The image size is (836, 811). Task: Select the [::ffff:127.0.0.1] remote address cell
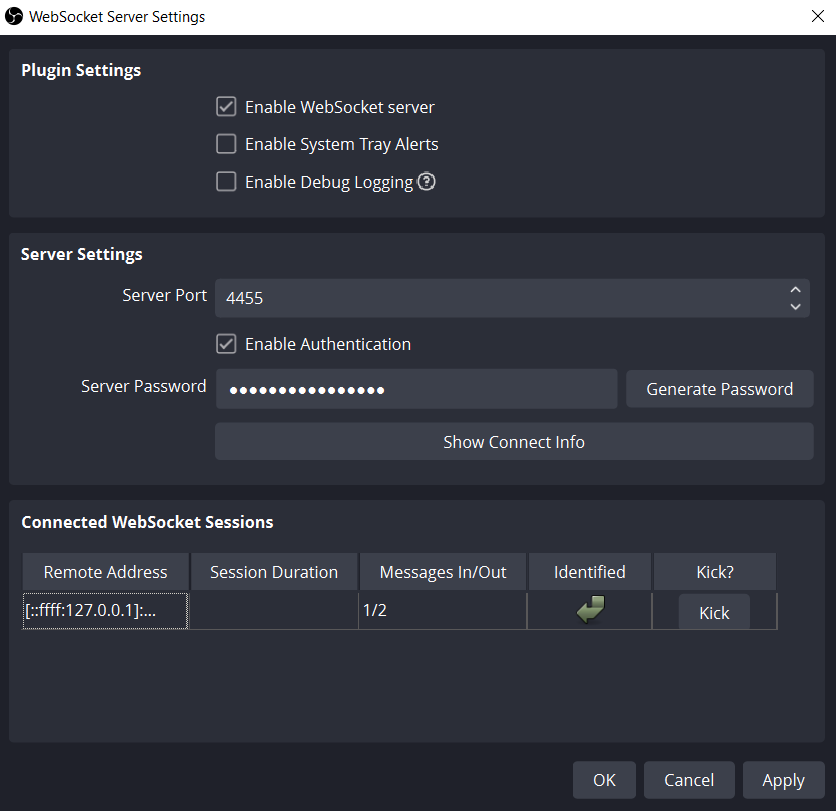click(104, 611)
